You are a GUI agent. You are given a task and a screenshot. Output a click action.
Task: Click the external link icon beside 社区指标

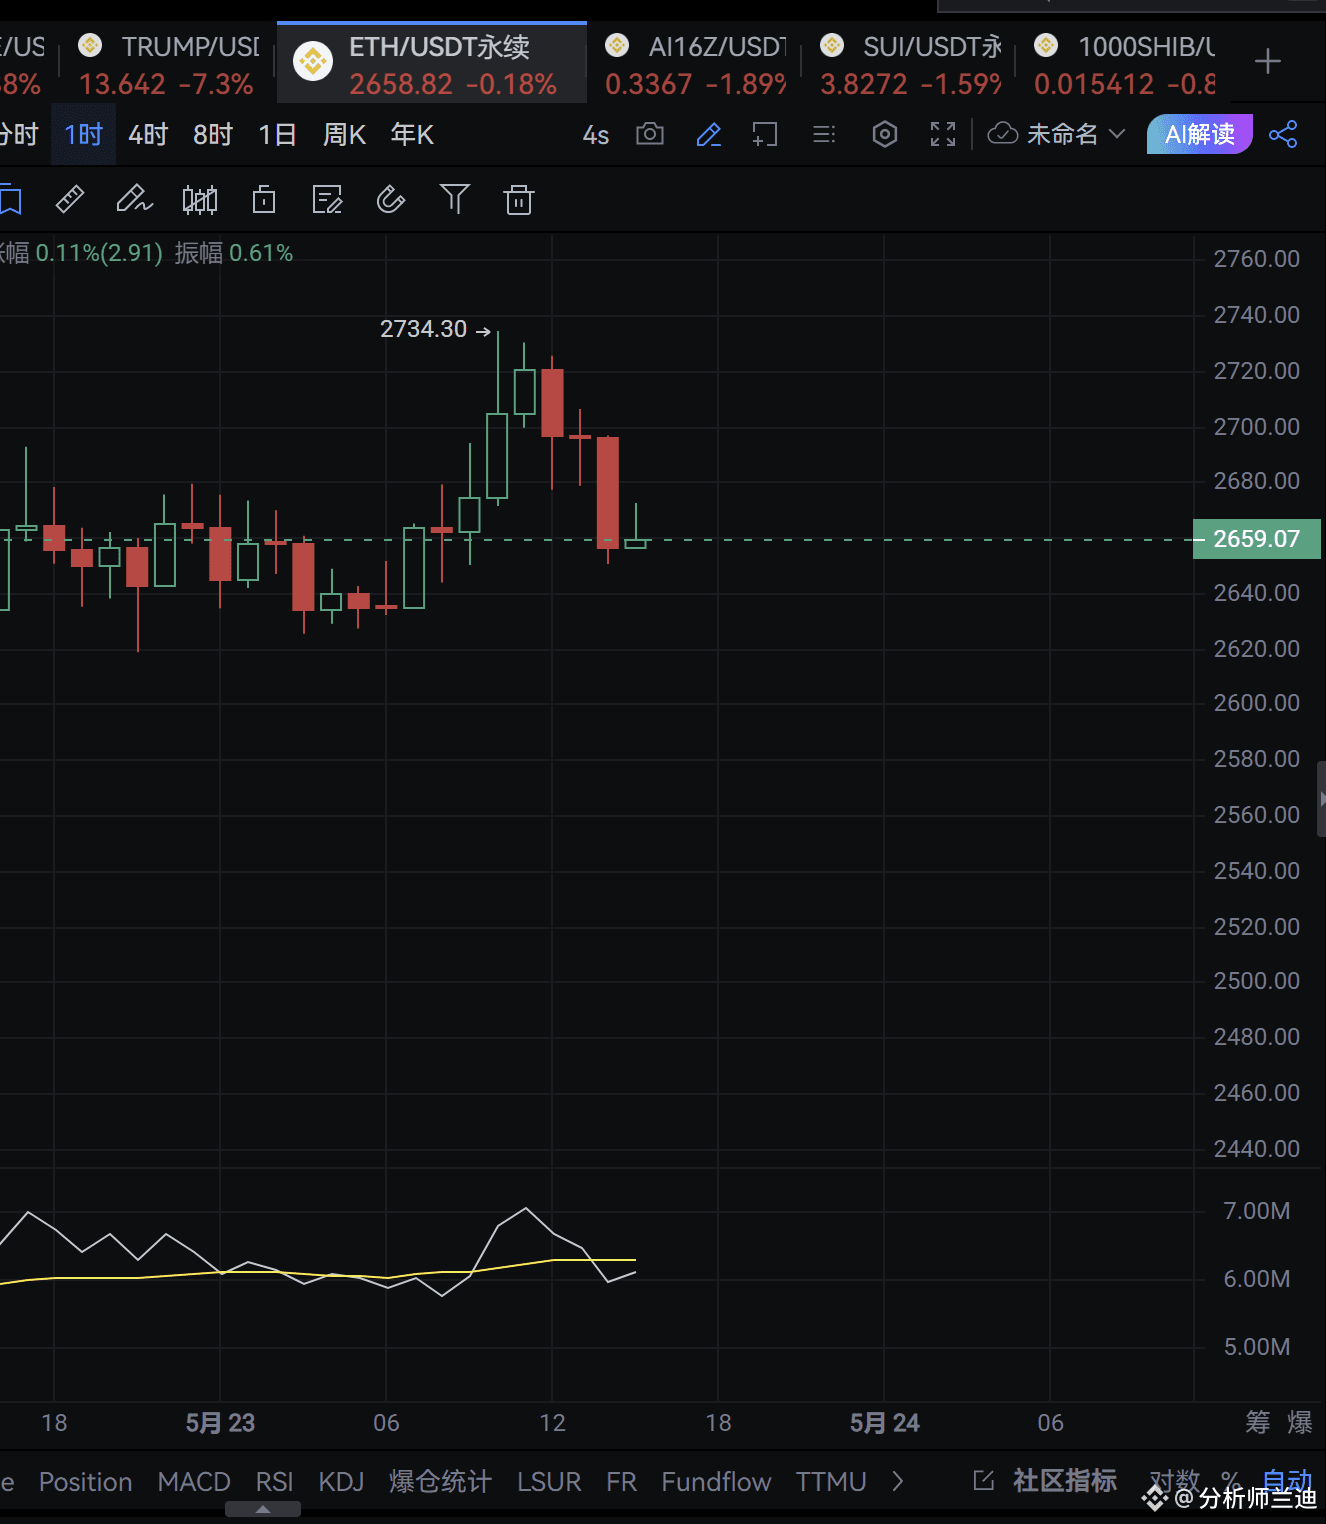coord(984,1481)
